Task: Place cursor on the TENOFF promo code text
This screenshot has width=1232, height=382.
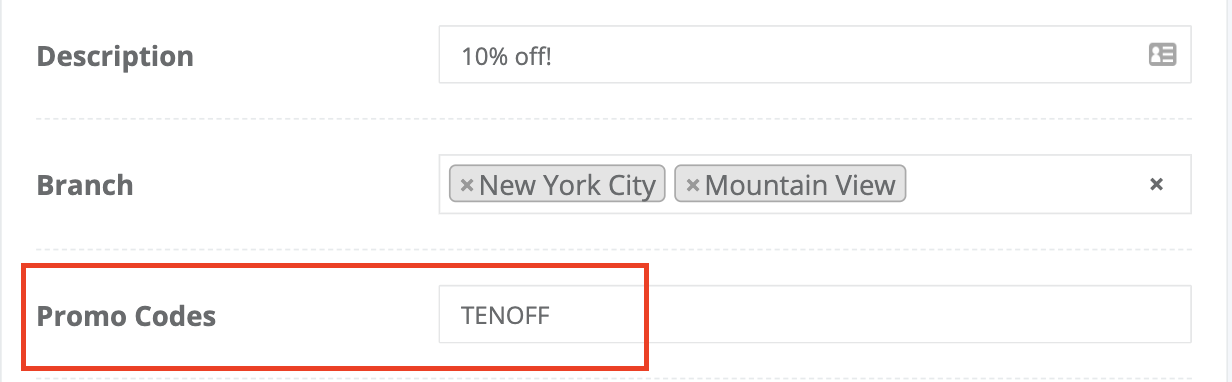Action: pos(506,316)
